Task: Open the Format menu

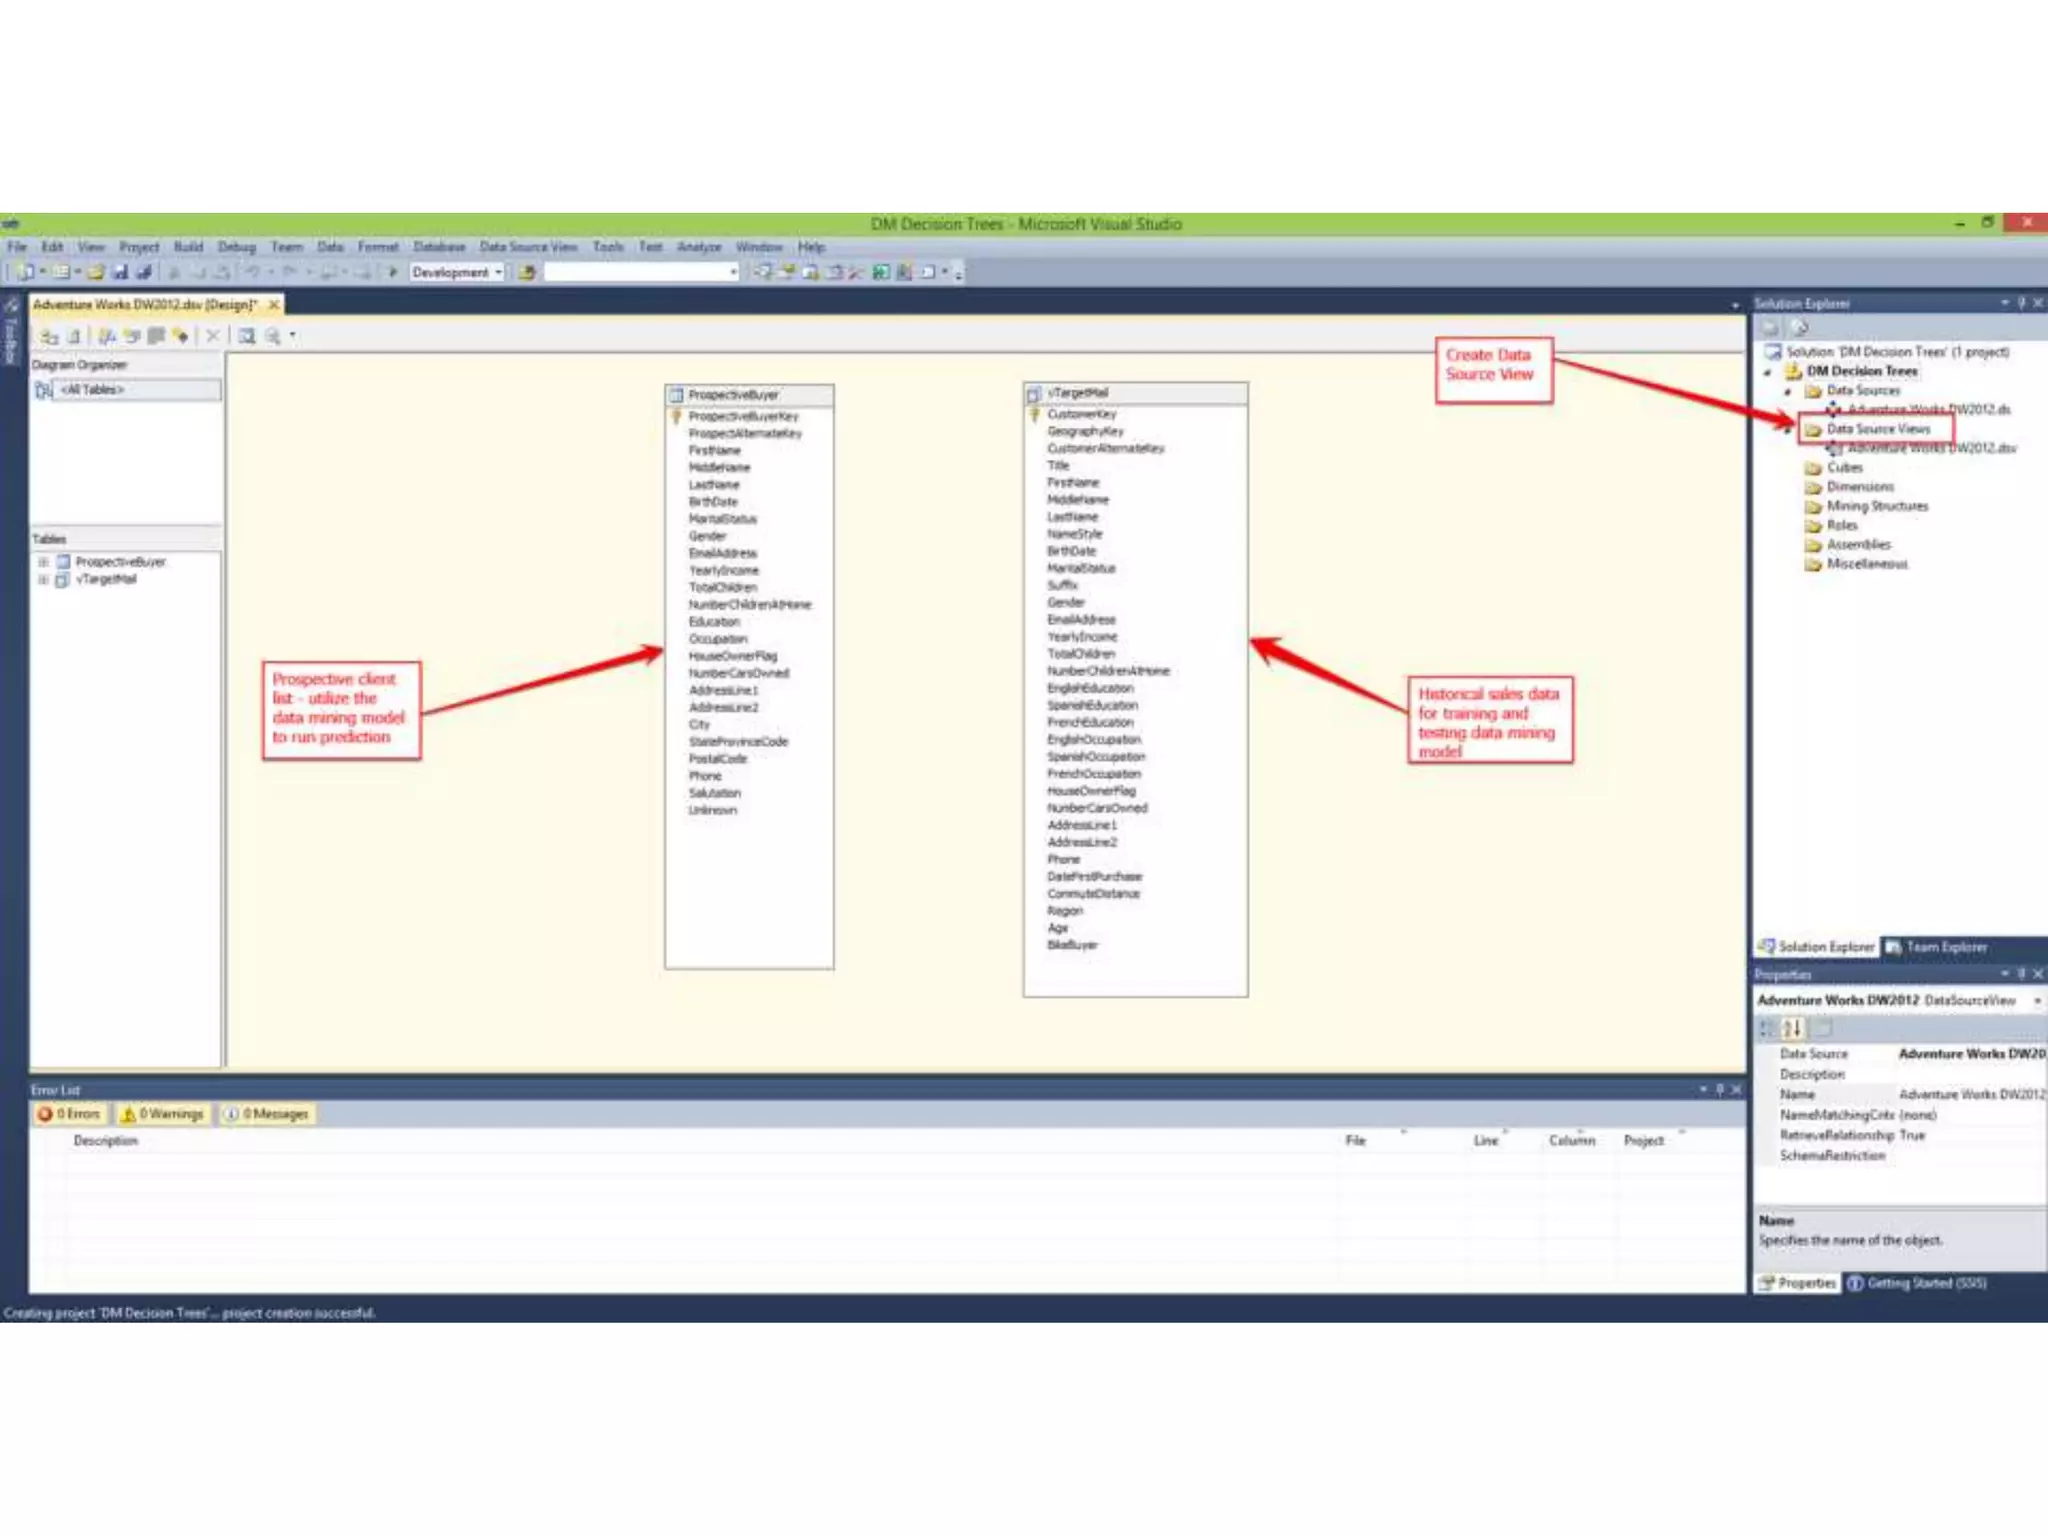Action: [x=378, y=247]
